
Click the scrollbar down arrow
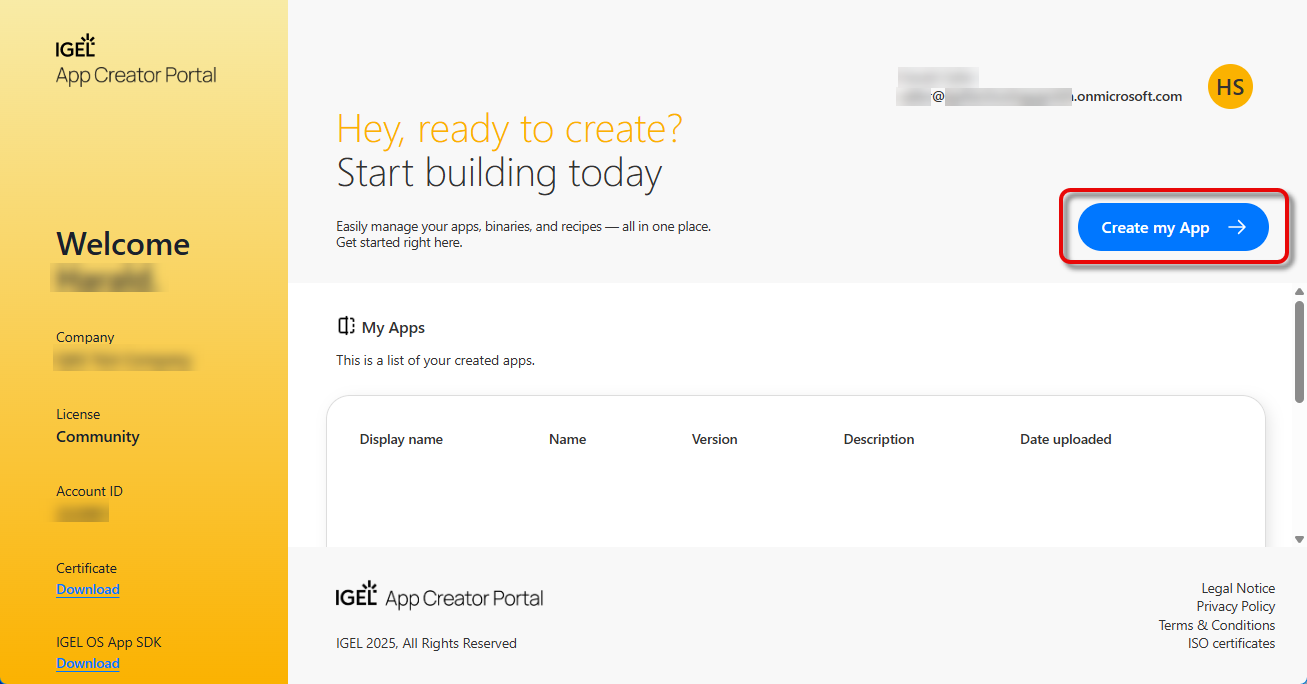pos(1299,539)
